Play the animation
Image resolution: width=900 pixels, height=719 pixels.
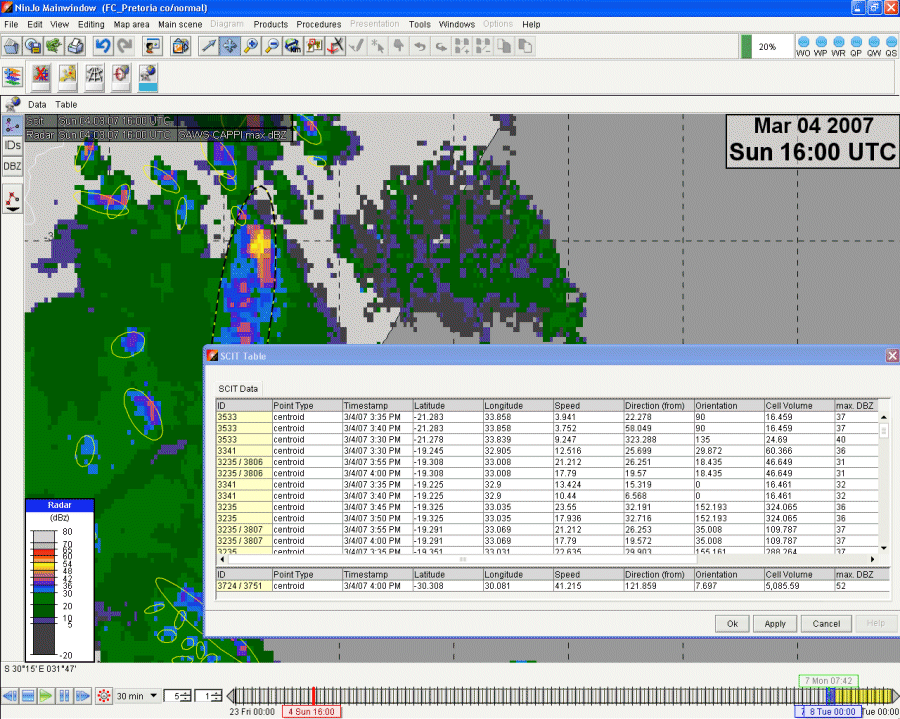[x=46, y=696]
